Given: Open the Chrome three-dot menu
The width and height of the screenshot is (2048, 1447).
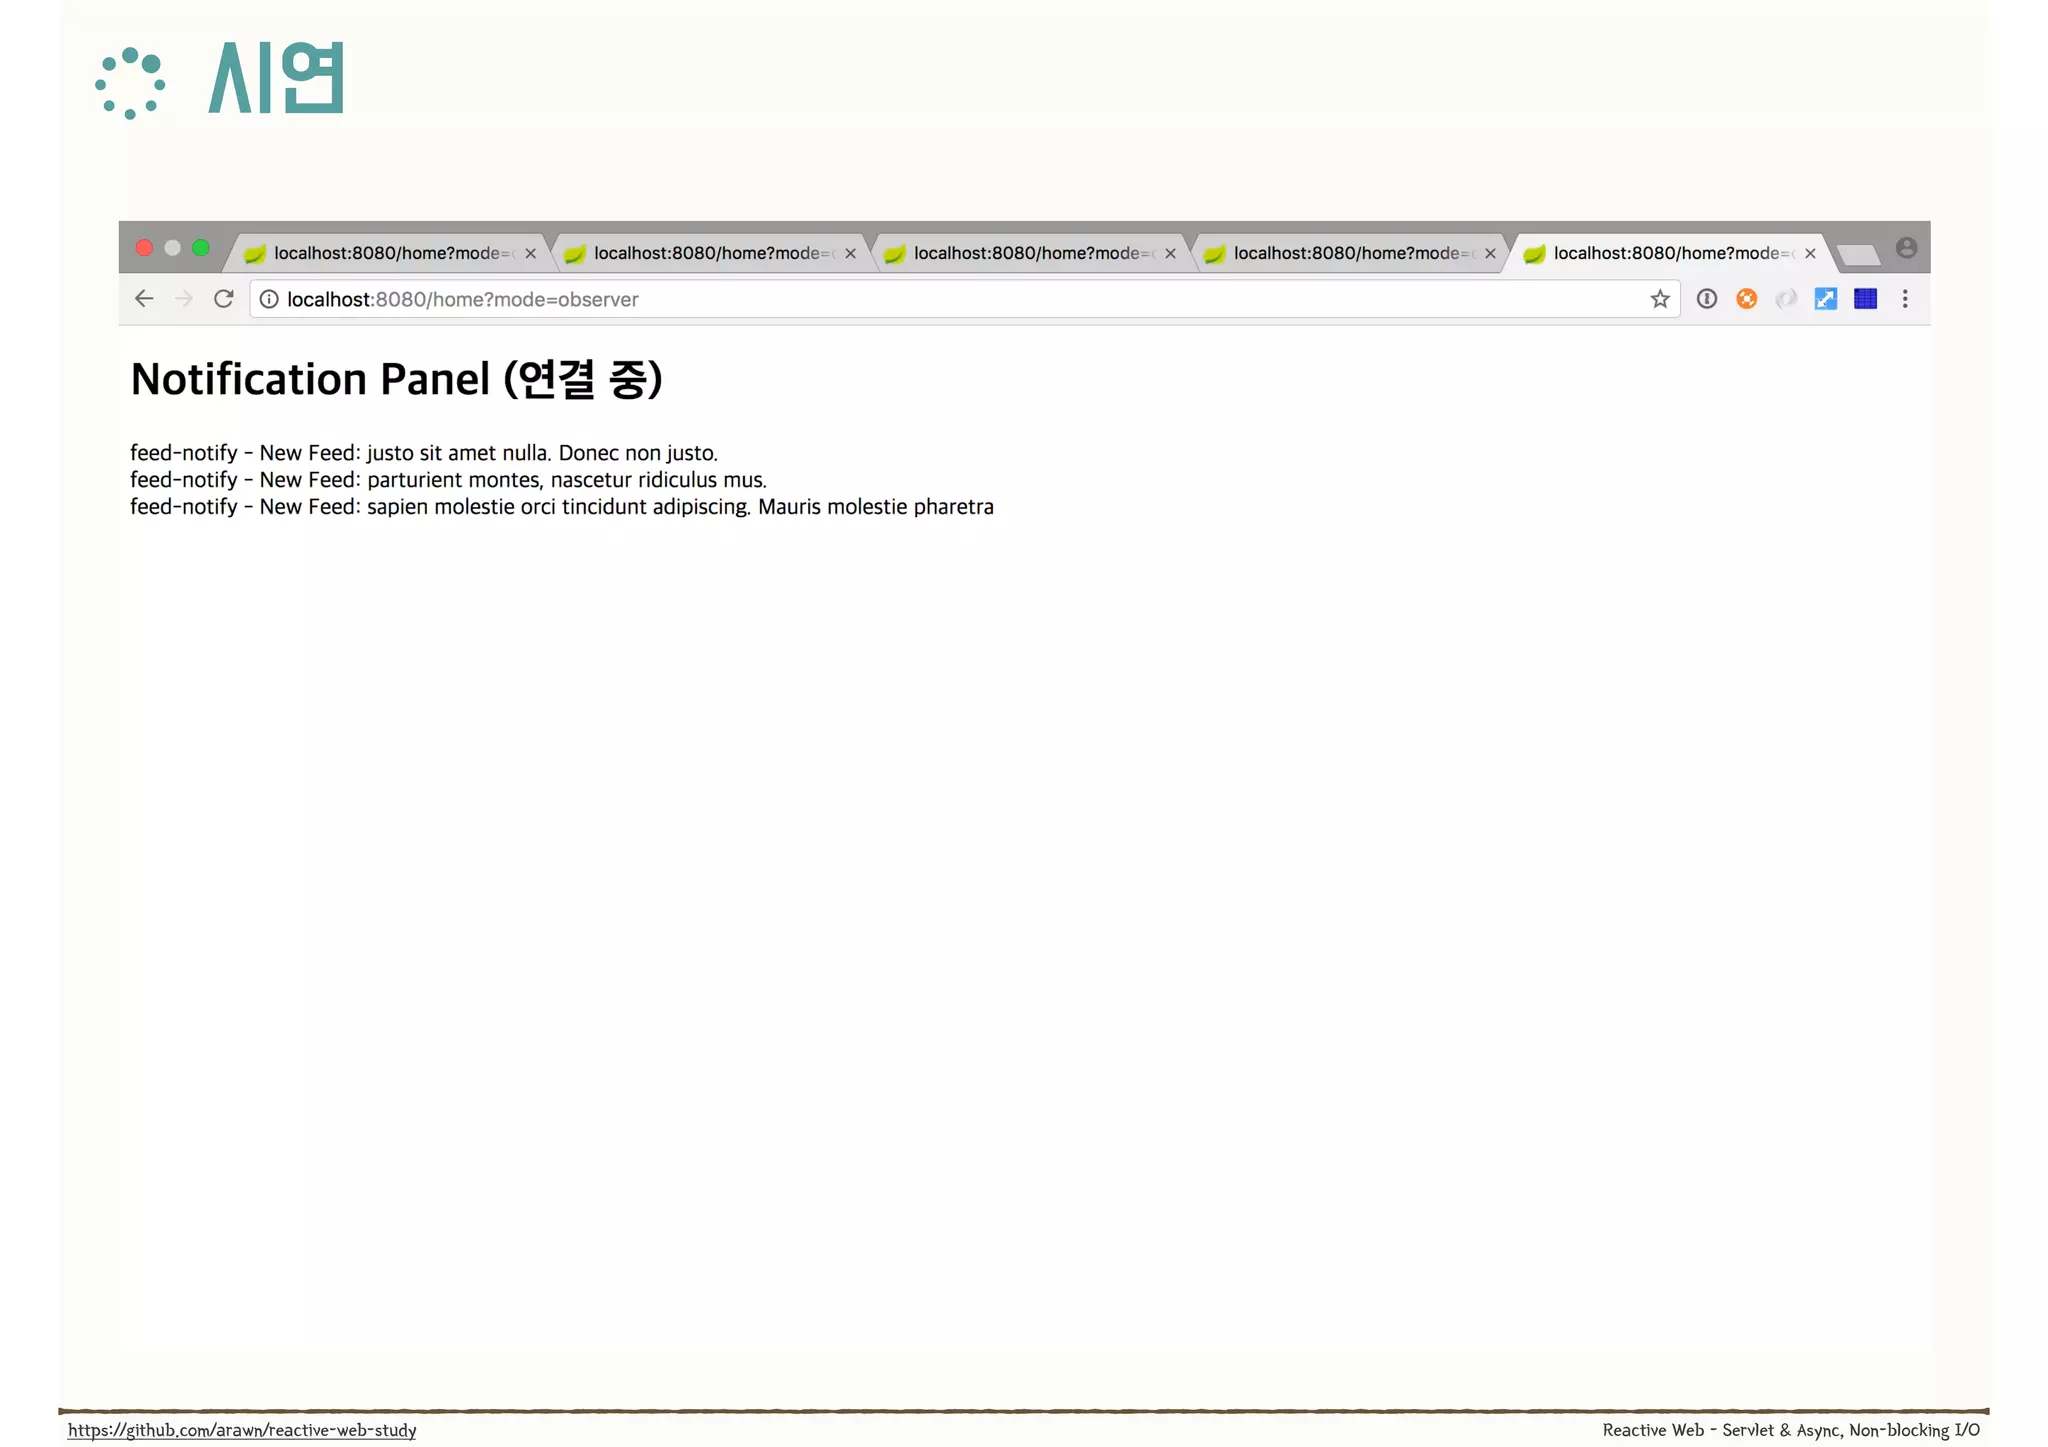Looking at the screenshot, I should [x=1905, y=299].
